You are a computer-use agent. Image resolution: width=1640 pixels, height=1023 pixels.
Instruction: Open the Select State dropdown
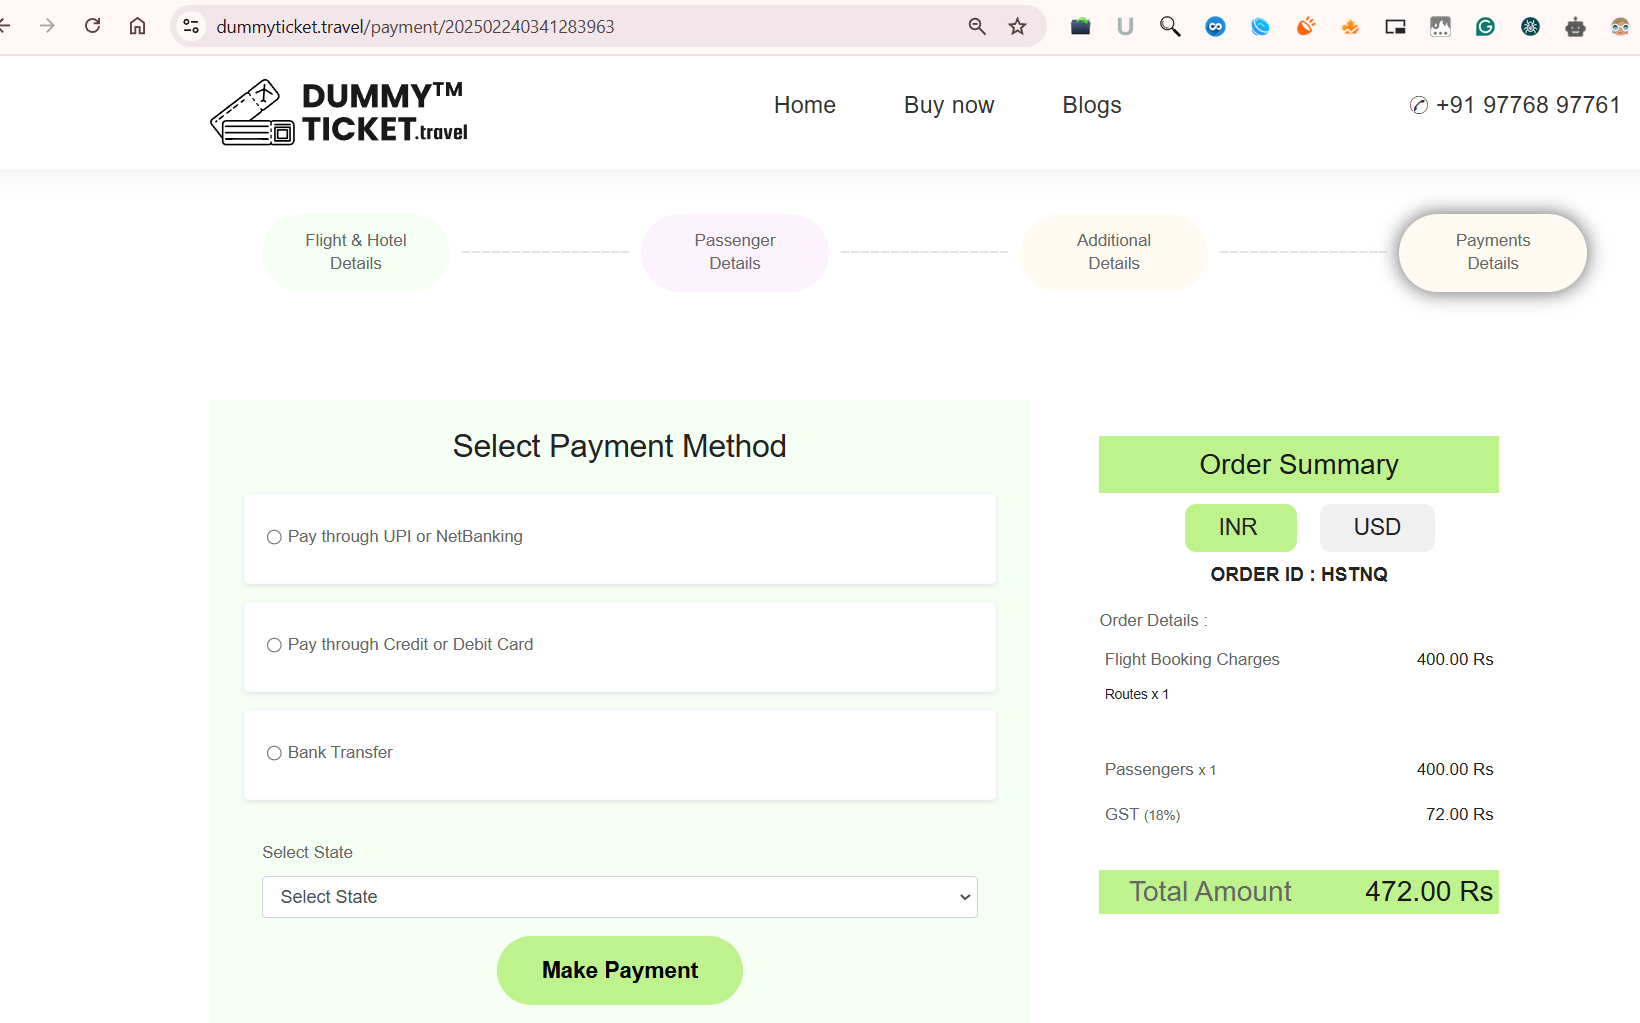click(x=619, y=897)
